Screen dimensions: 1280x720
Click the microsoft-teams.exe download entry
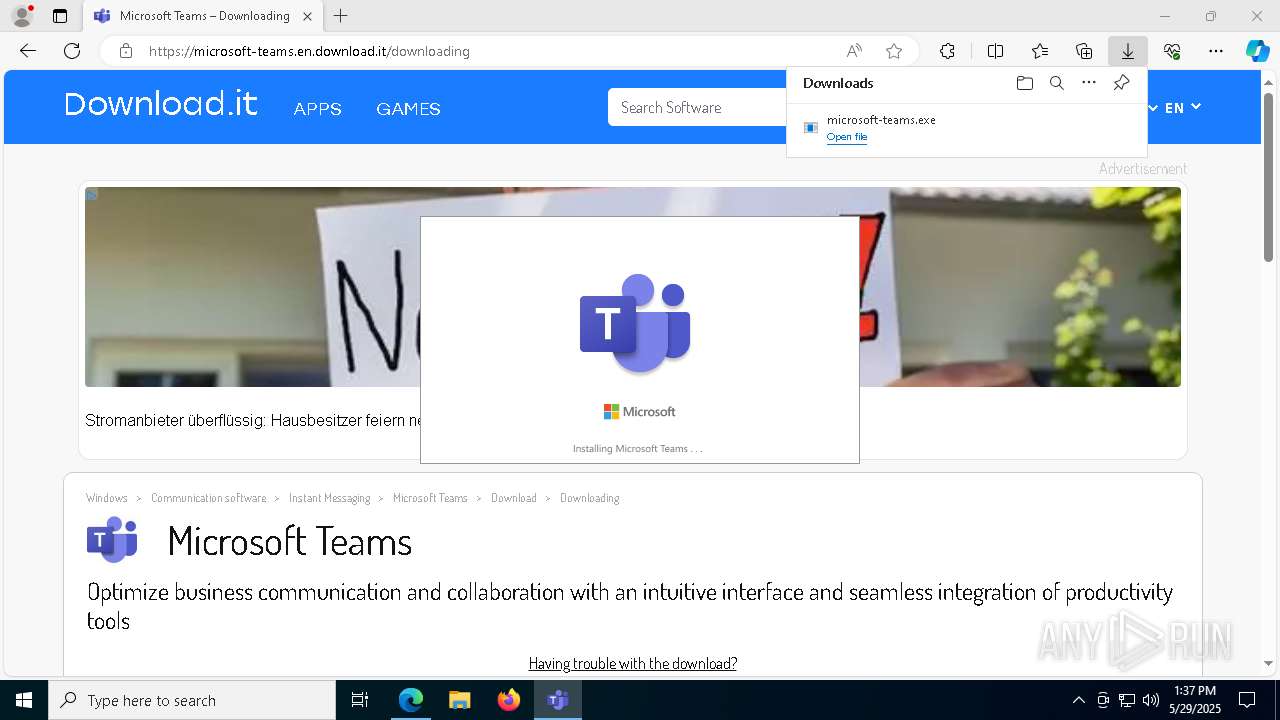coord(967,128)
